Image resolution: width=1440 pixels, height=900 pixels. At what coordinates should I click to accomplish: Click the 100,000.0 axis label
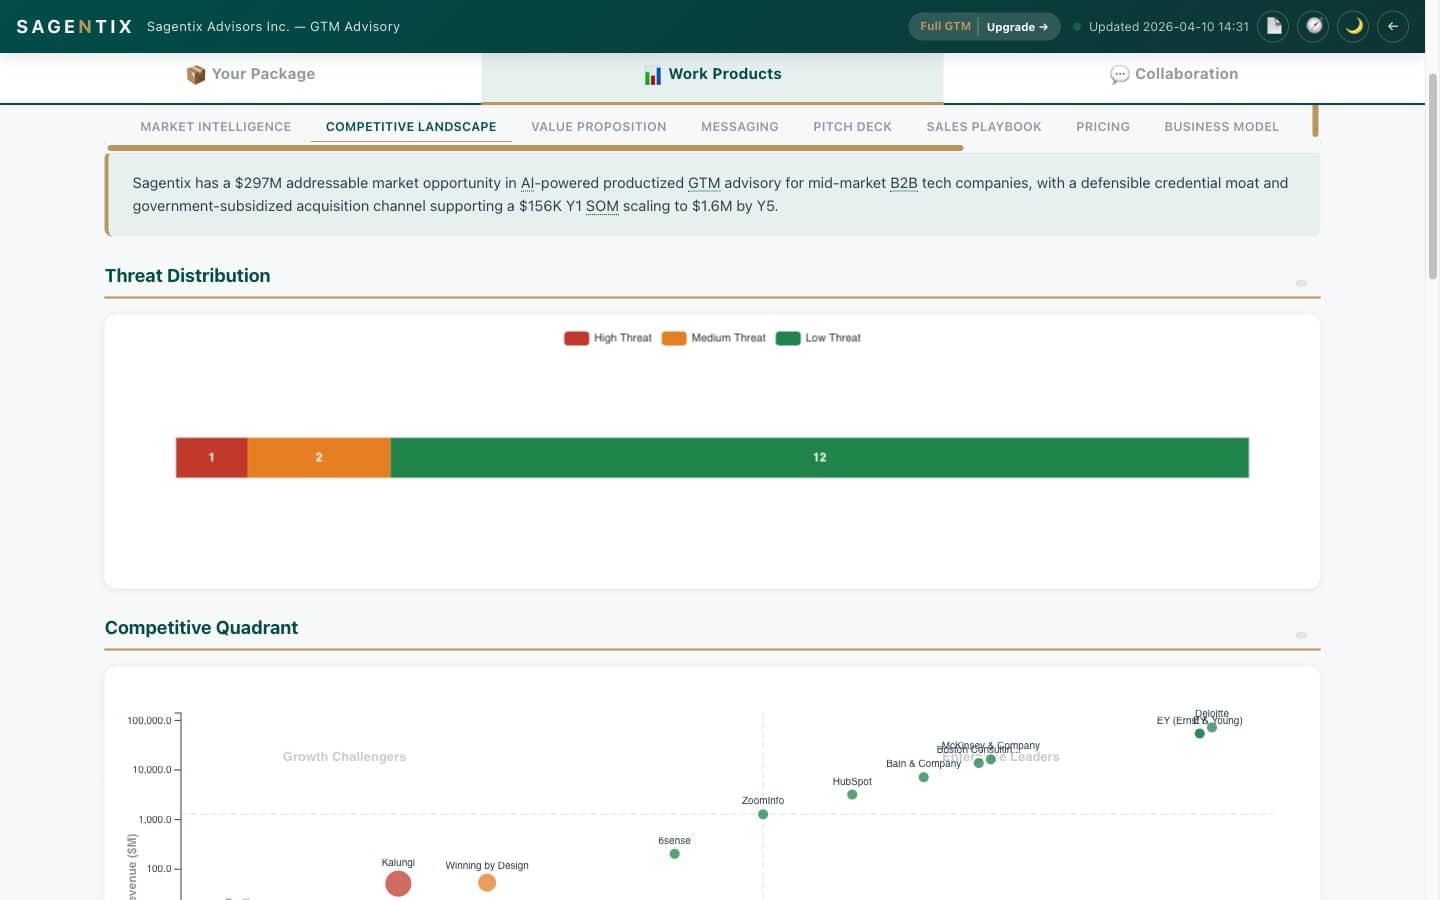click(x=149, y=720)
